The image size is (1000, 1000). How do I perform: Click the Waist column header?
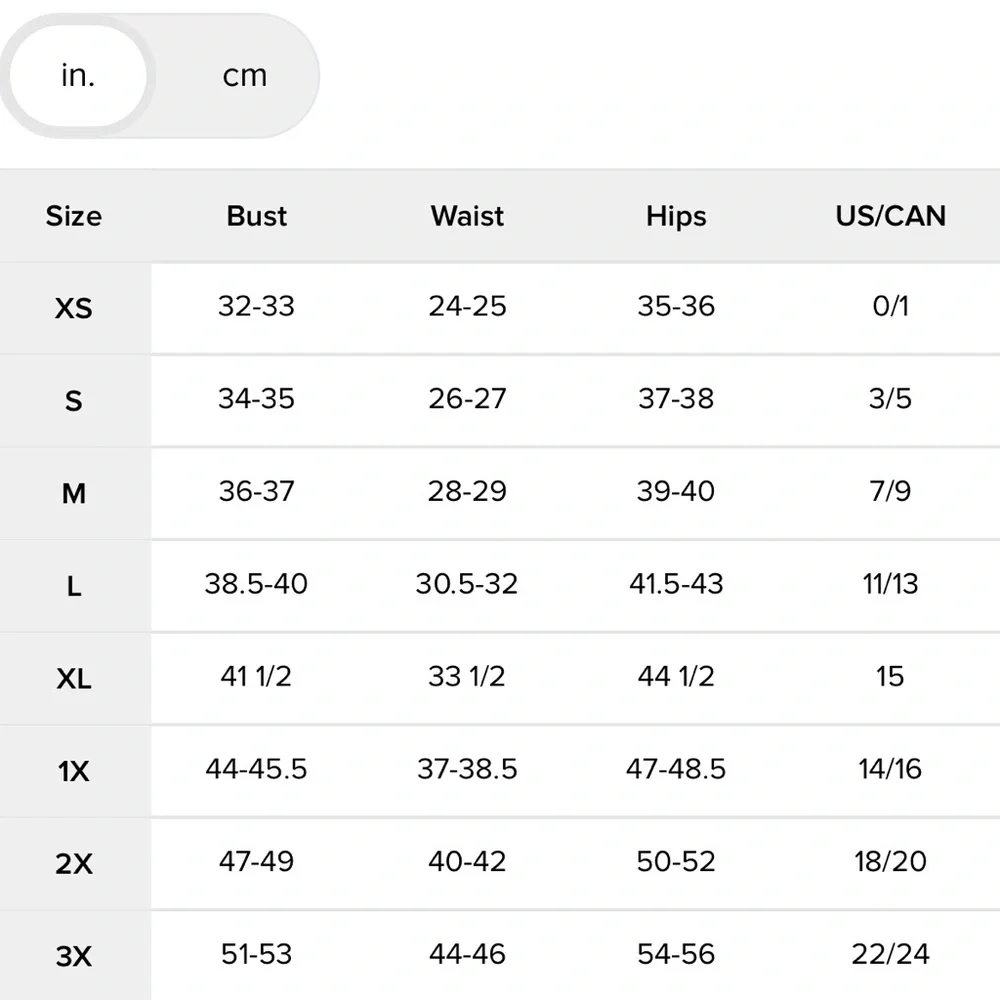pyautogui.click(x=467, y=216)
